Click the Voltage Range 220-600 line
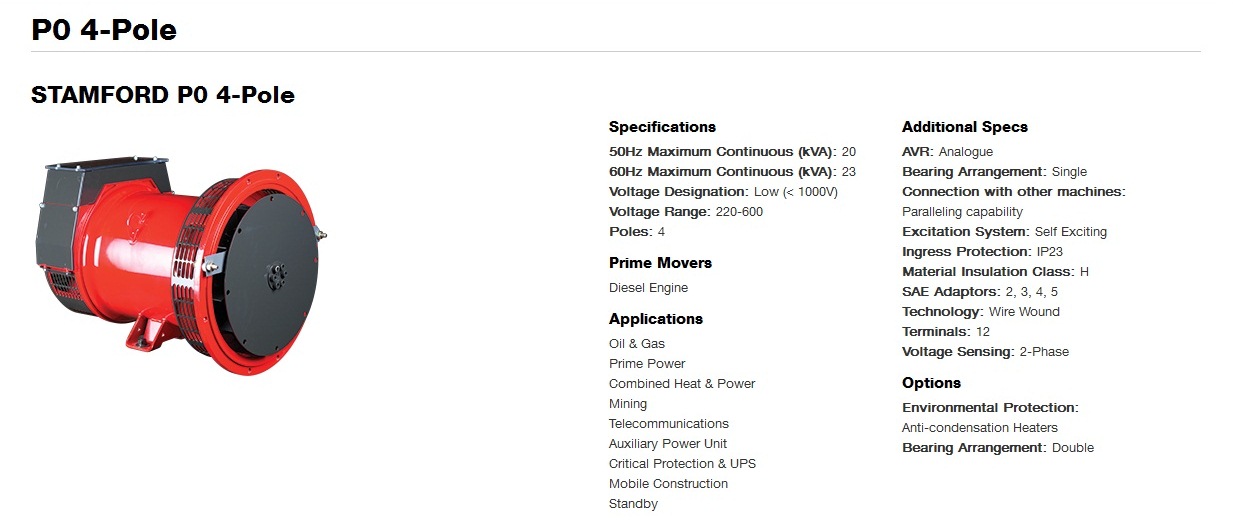The image size is (1233, 528). tap(686, 212)
